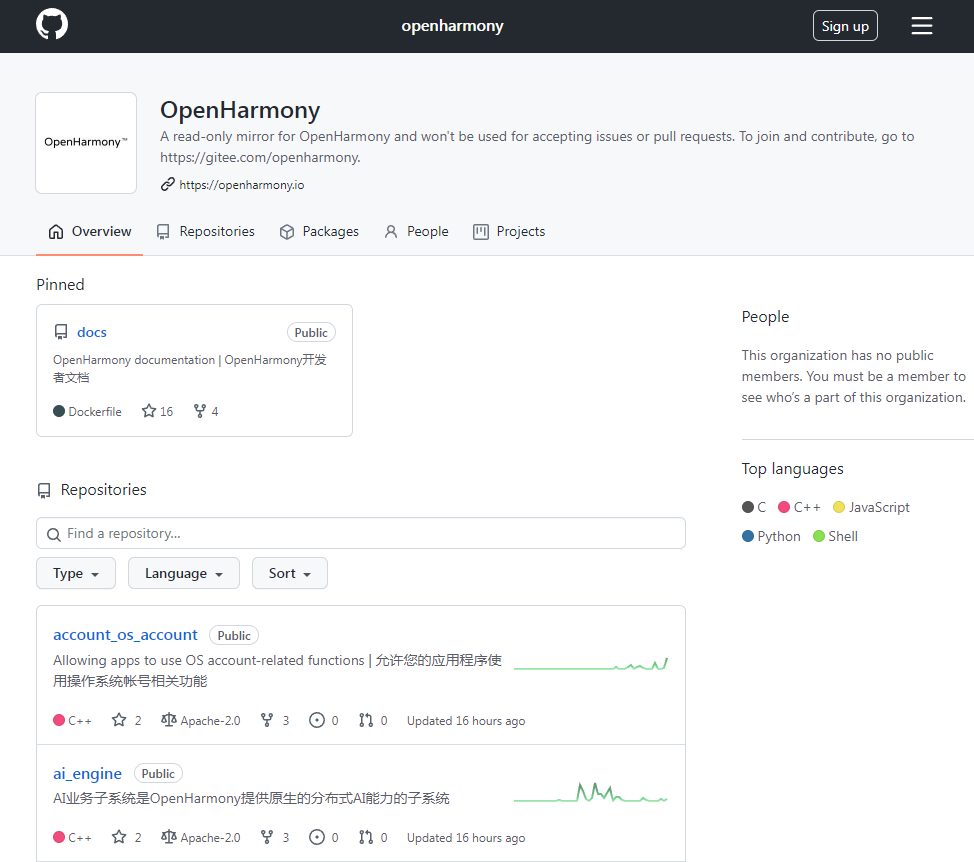
Task: Open the account_os_account repository
Action: (125, 635)
